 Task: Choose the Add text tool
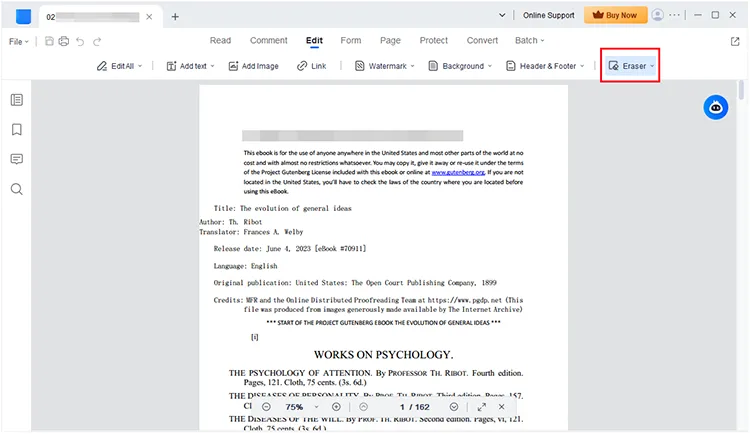[x=187, y=66]
